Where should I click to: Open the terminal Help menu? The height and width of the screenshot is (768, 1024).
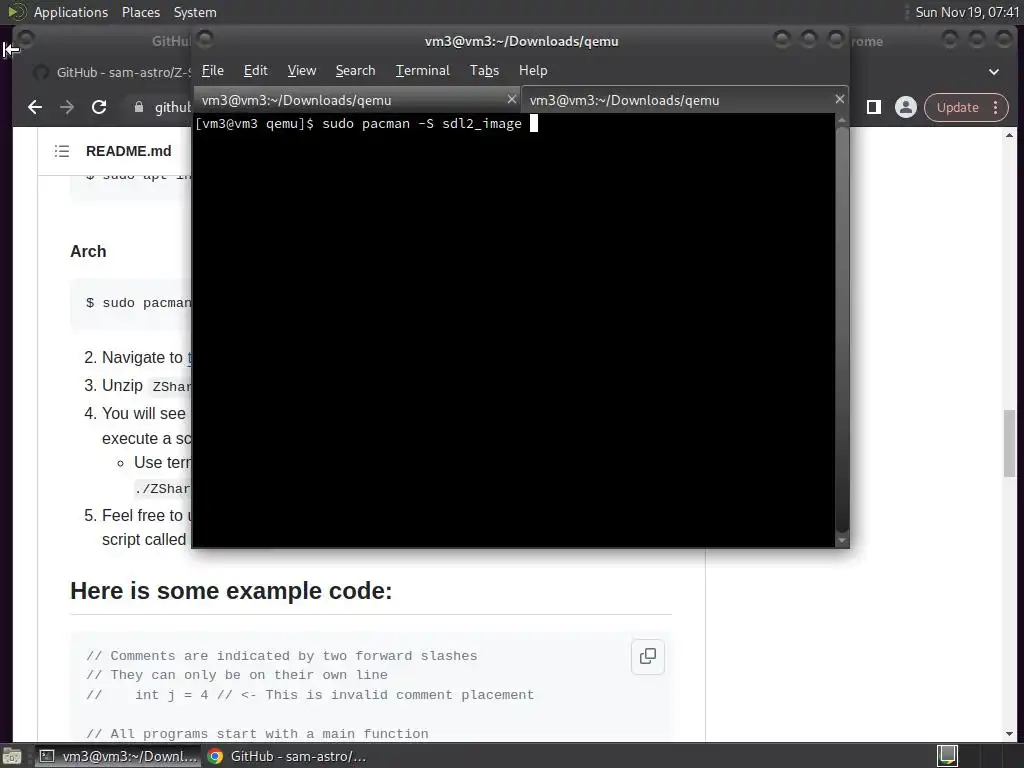[533, 71]
